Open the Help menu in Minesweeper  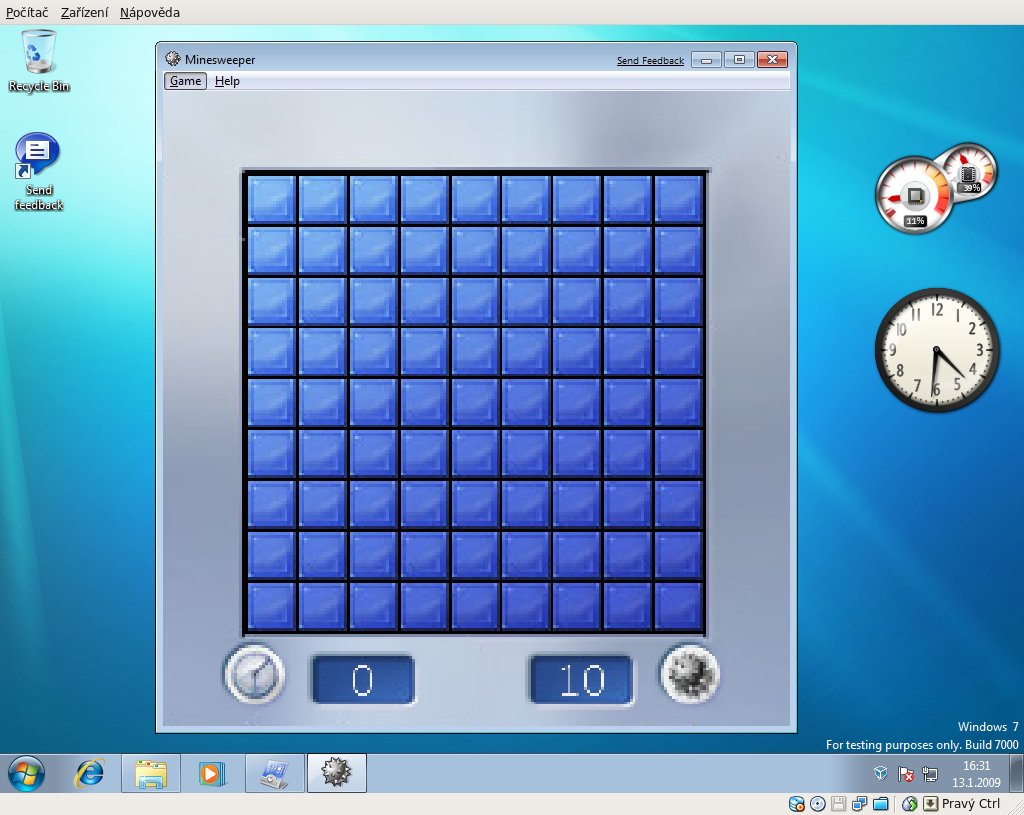(x=227, y=81)
